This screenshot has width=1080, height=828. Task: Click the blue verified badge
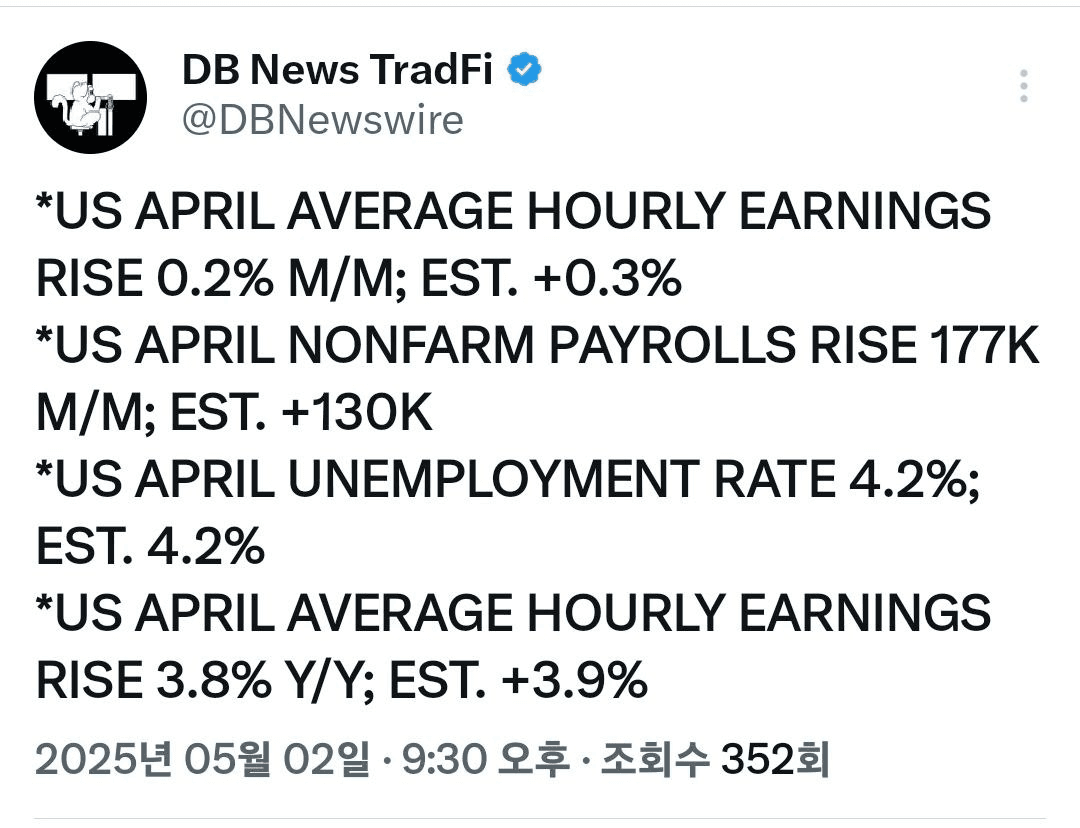(x=524, y=70)
